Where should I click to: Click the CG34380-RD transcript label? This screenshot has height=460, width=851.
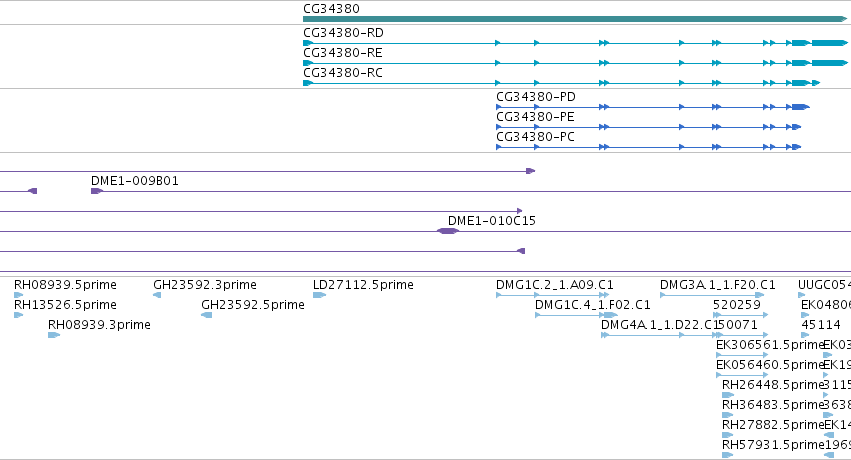(x=344, y=33)
